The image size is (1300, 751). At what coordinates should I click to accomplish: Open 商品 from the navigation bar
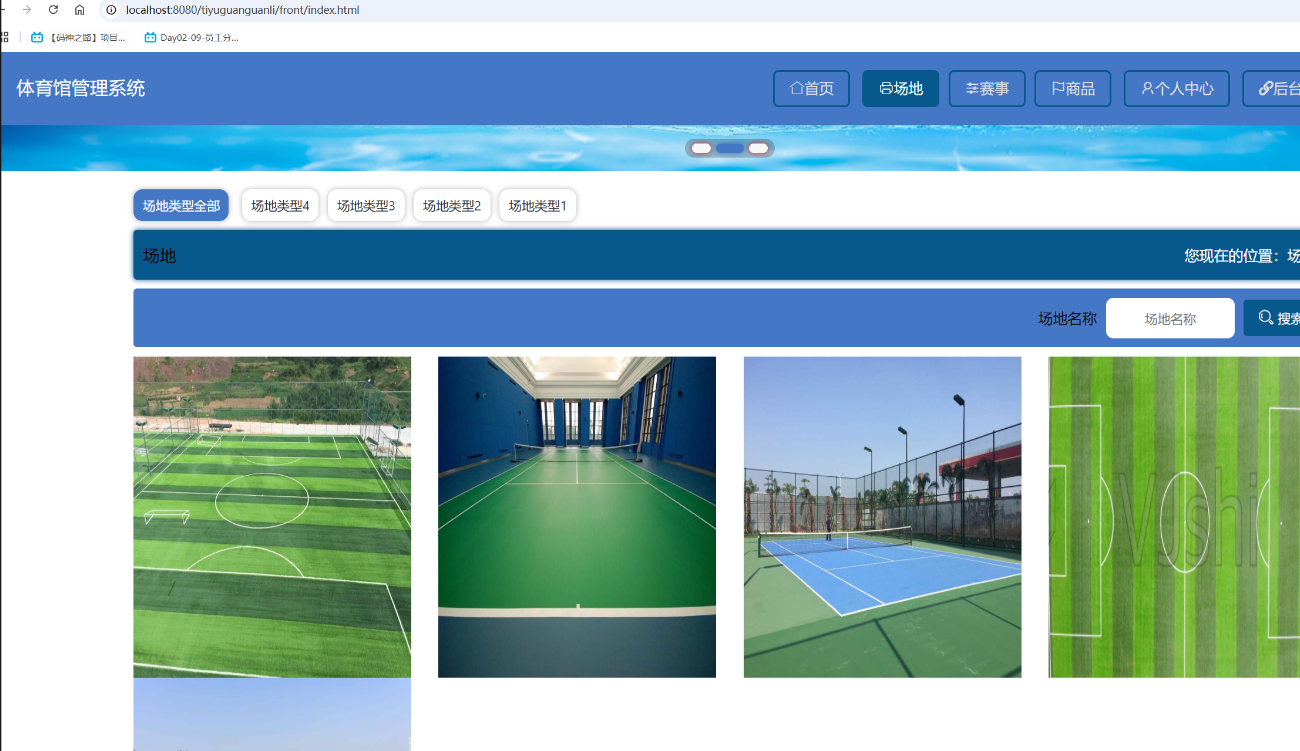[1072, 89]
